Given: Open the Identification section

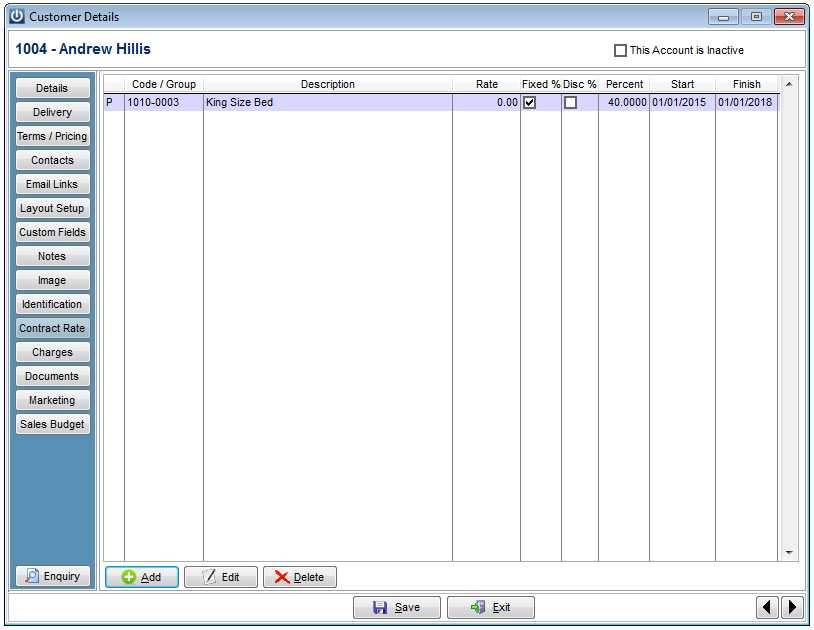Looking at the screenshot, I should (52, 304).
